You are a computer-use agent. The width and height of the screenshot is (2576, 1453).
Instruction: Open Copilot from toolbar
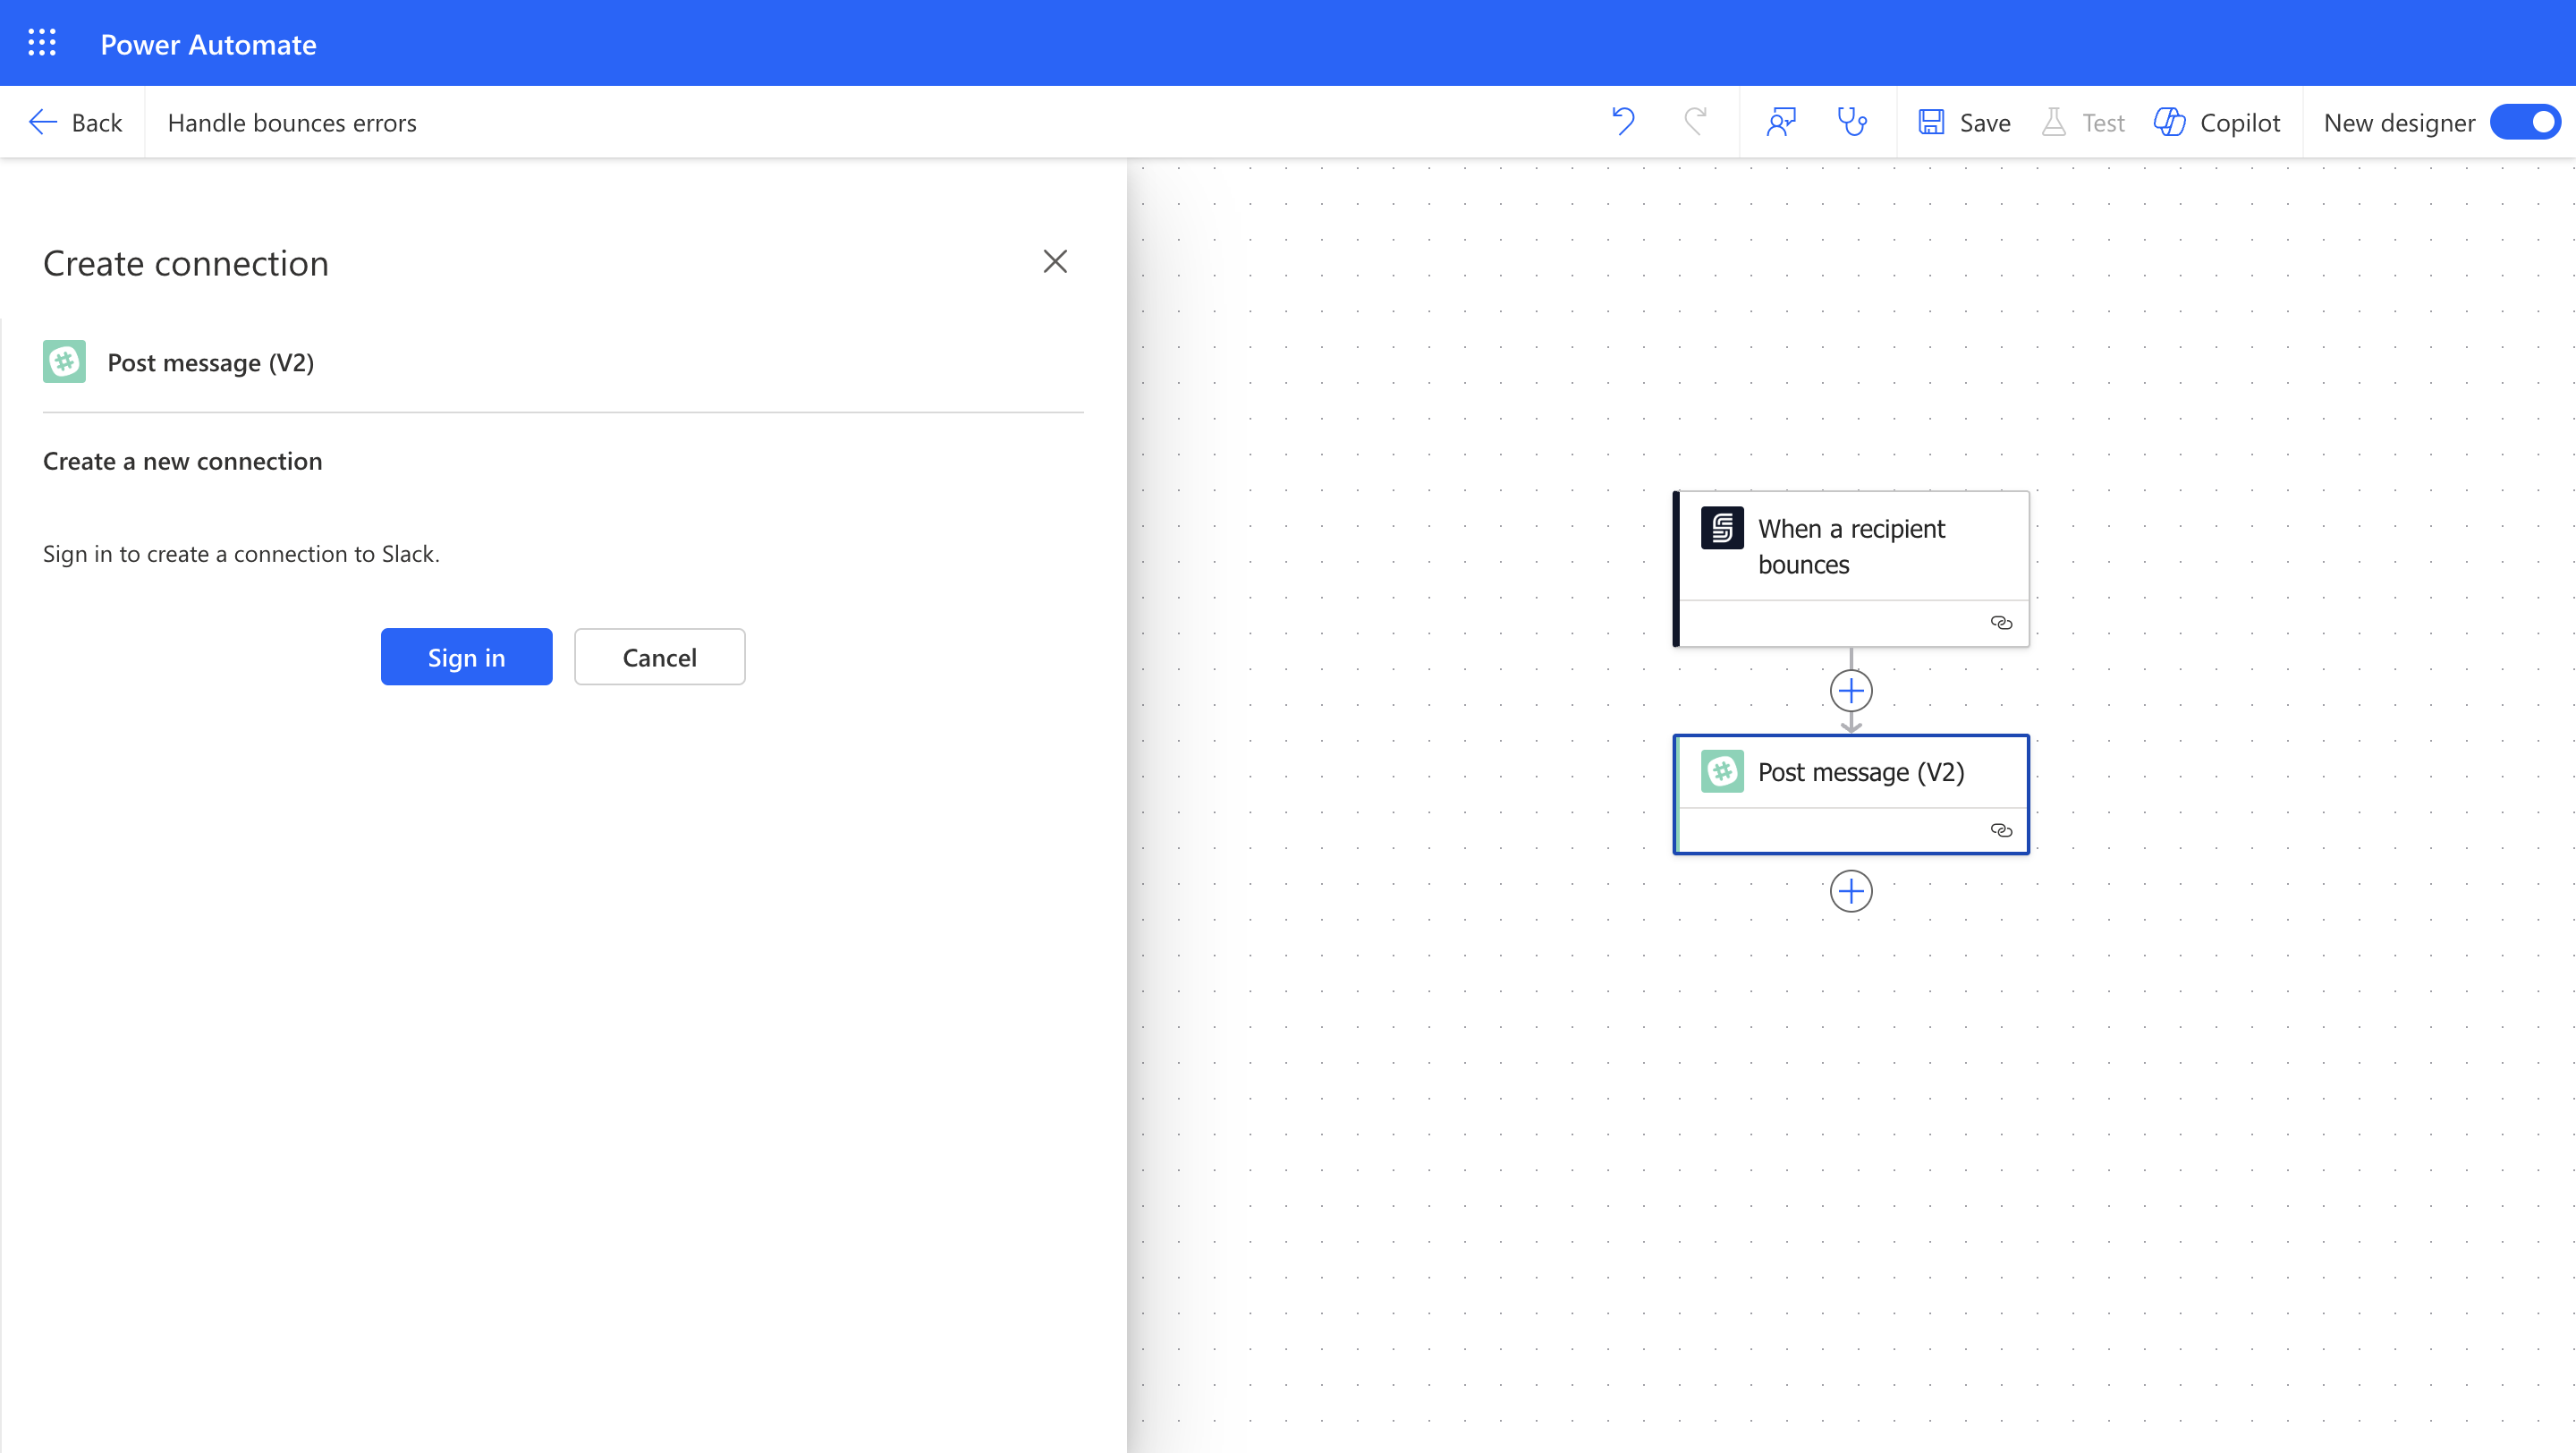(x=2217, y=122)
